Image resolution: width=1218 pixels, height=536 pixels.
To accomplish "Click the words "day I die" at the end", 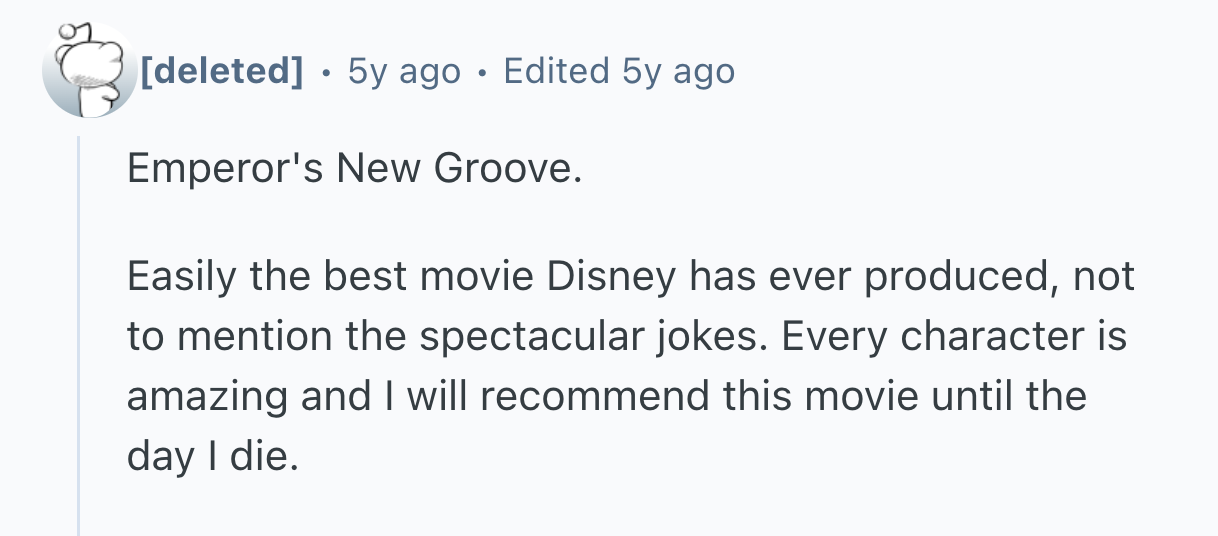I will pyautogui.click(x=212, y=457).
